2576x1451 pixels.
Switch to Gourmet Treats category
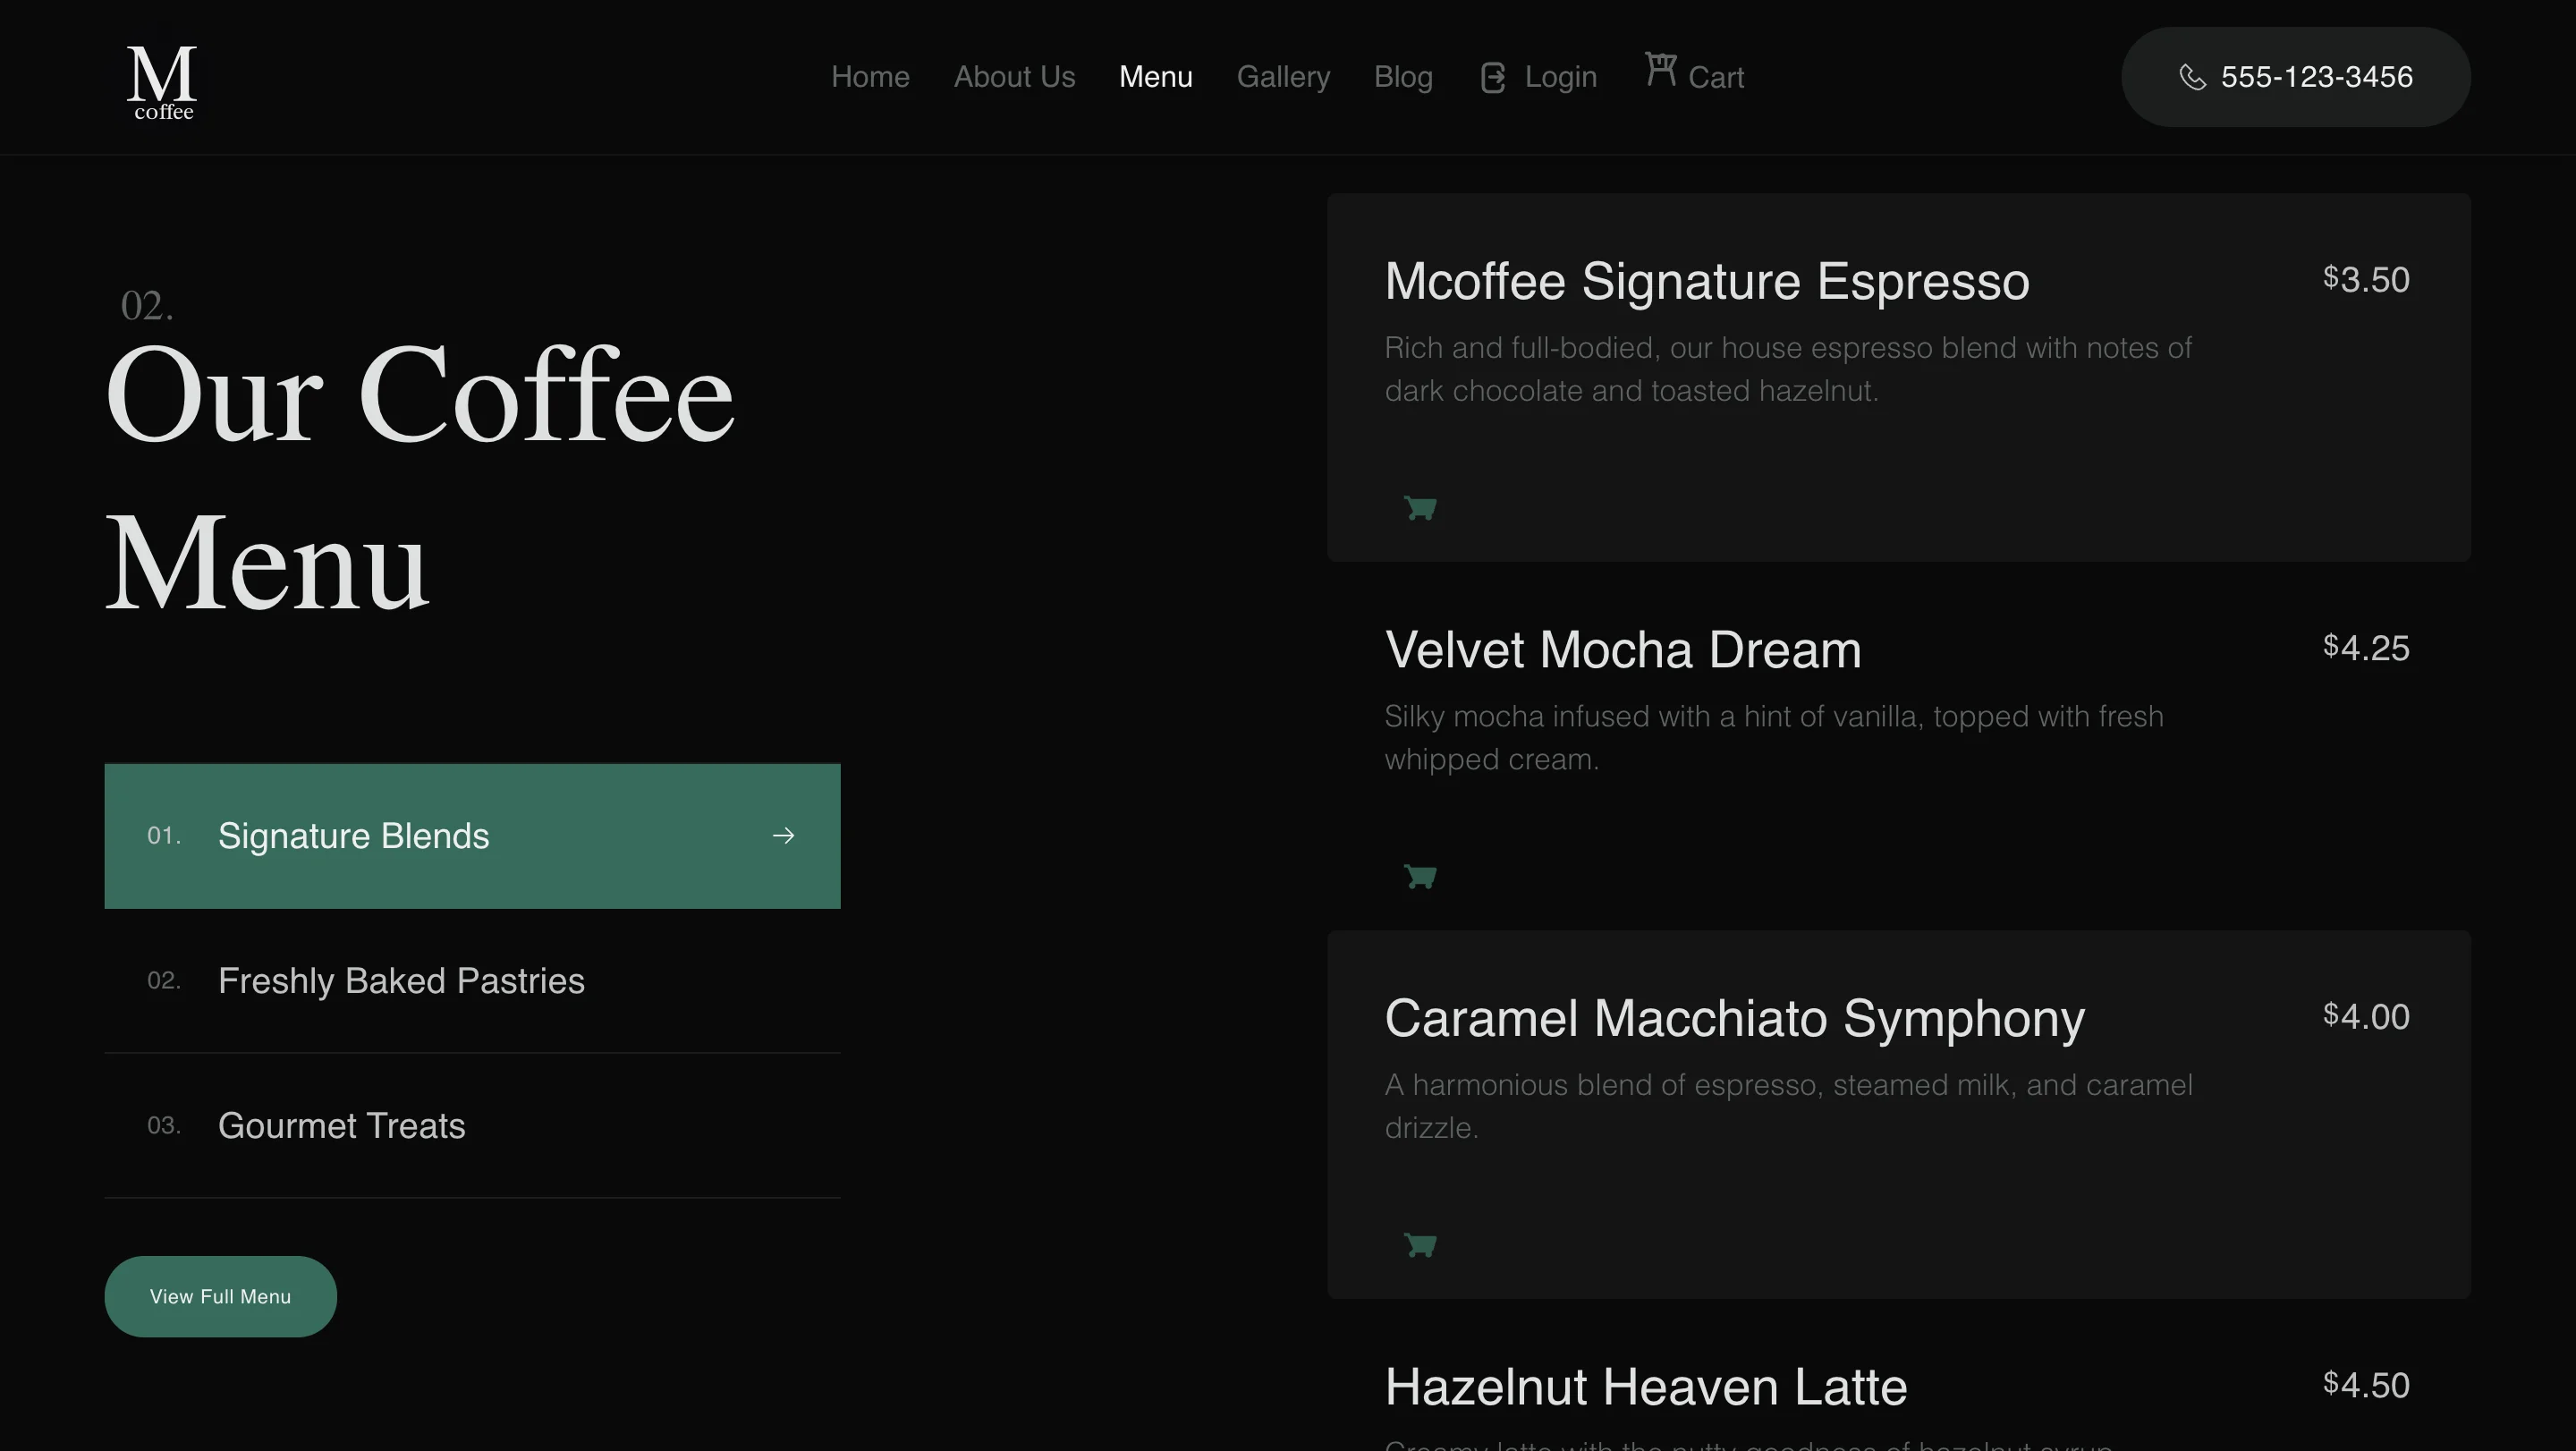[x=341, y=1125]
